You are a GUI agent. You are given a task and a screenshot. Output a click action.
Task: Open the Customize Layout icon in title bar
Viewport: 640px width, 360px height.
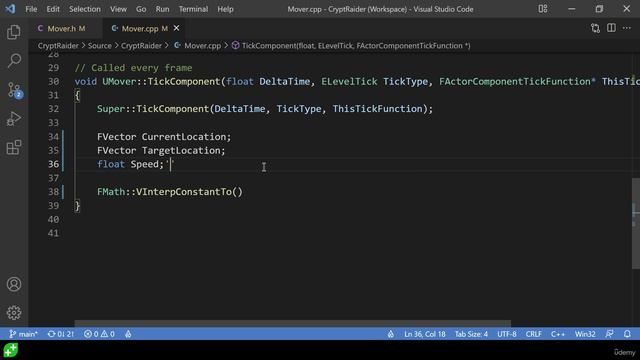pyautogui.click(x=543, y=9)
